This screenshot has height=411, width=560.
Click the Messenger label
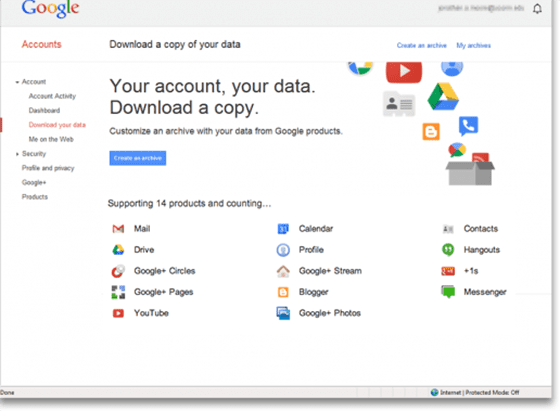[485, 292]
